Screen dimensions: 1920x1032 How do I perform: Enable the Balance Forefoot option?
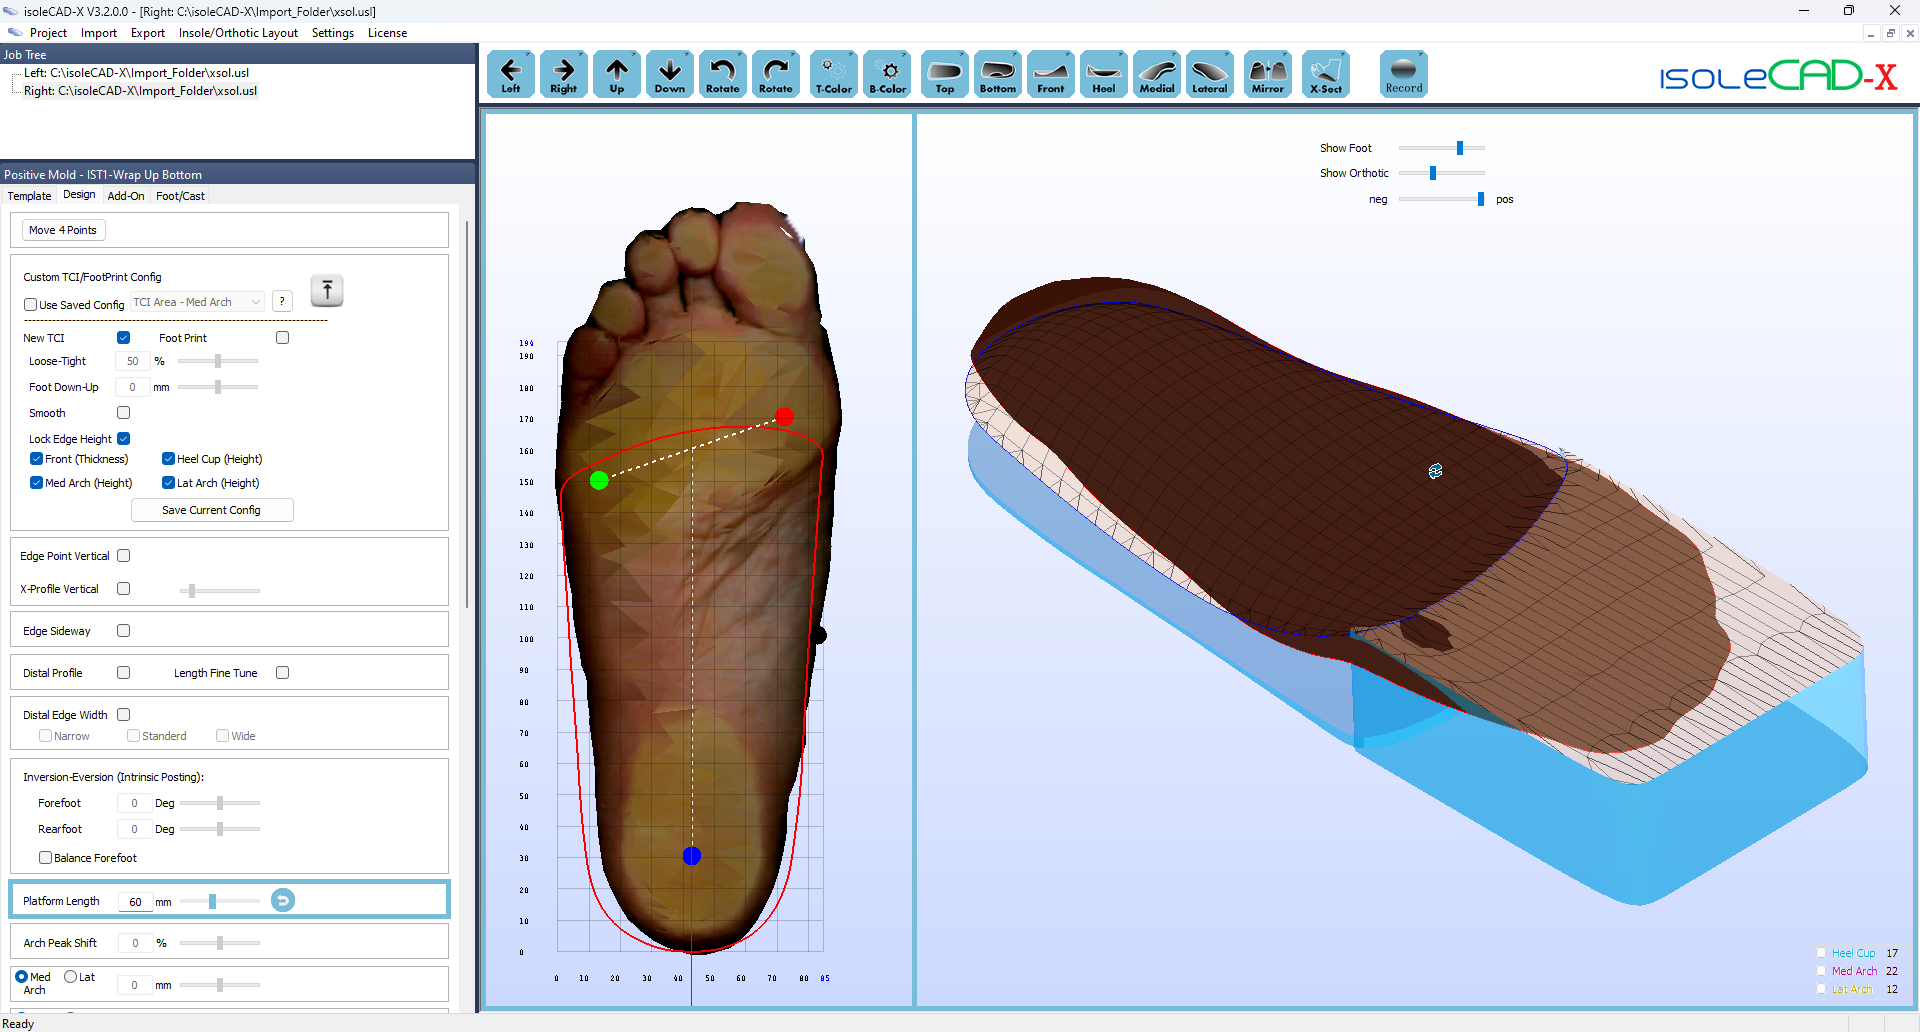45,857
